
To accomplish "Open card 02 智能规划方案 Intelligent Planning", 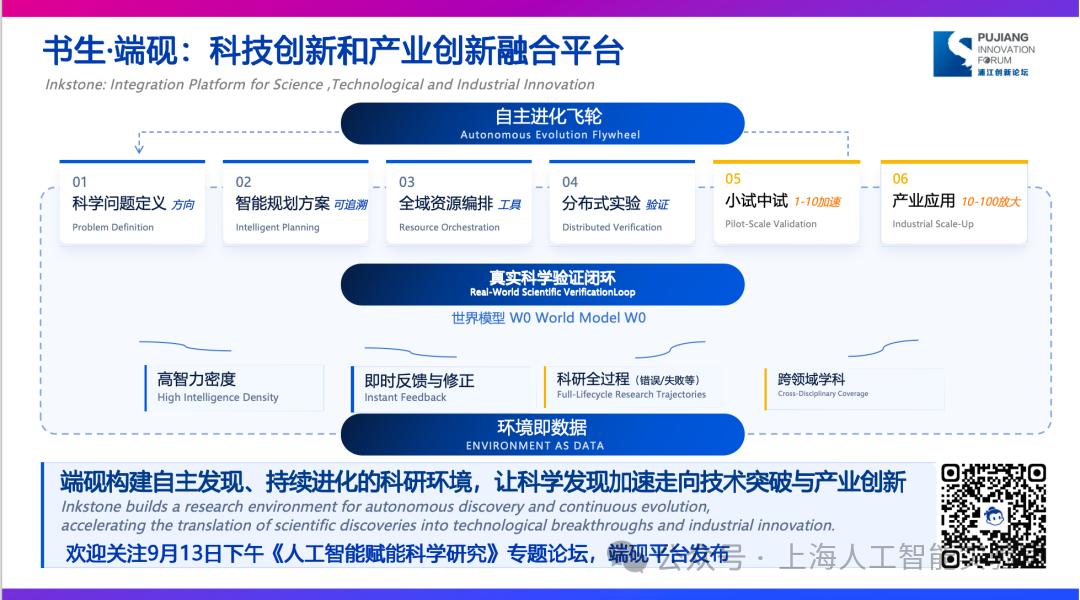I will point(295,203).
